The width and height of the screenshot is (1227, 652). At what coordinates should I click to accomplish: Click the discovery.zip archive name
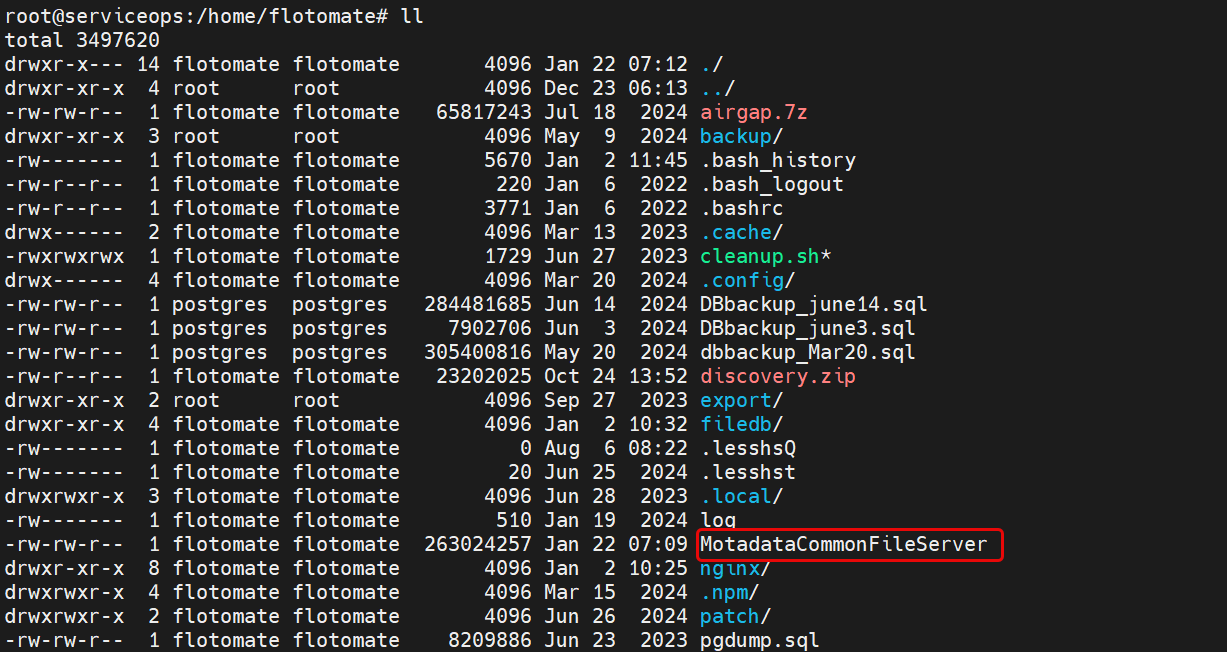pos(777,376)
